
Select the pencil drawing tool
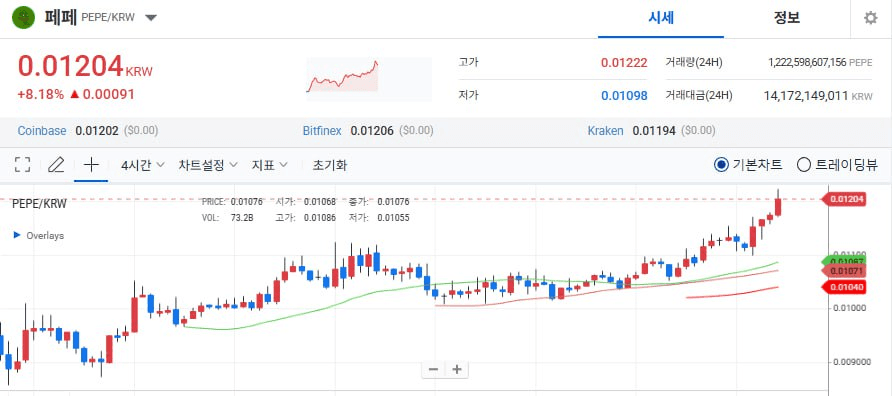[56, 165]
